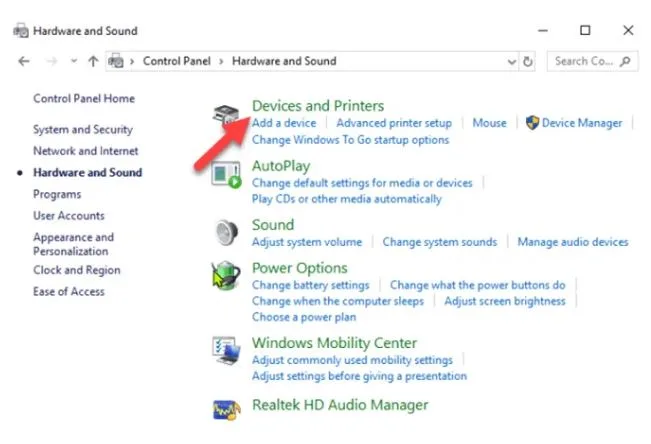The height and width of the screenshot is (444, 651).
Task: Maximize the Hardware and Sound window
Action: 585,30
